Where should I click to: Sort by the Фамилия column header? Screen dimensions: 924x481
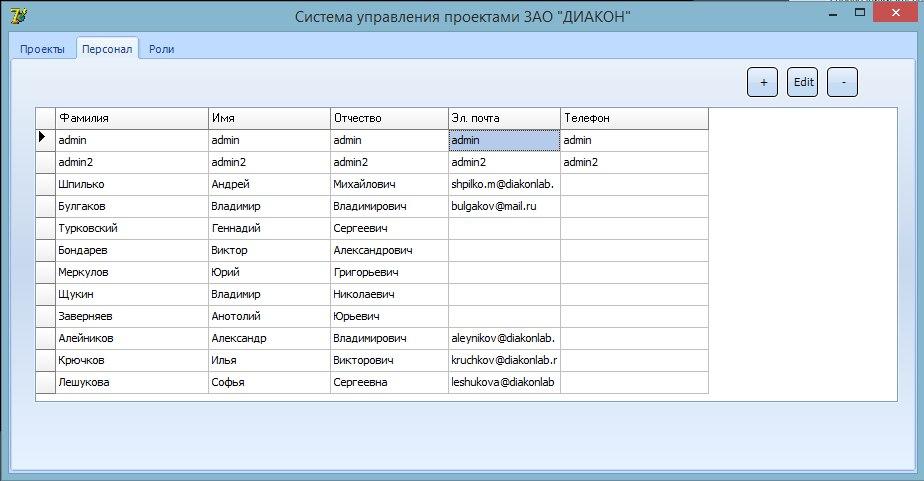[131, 118]
